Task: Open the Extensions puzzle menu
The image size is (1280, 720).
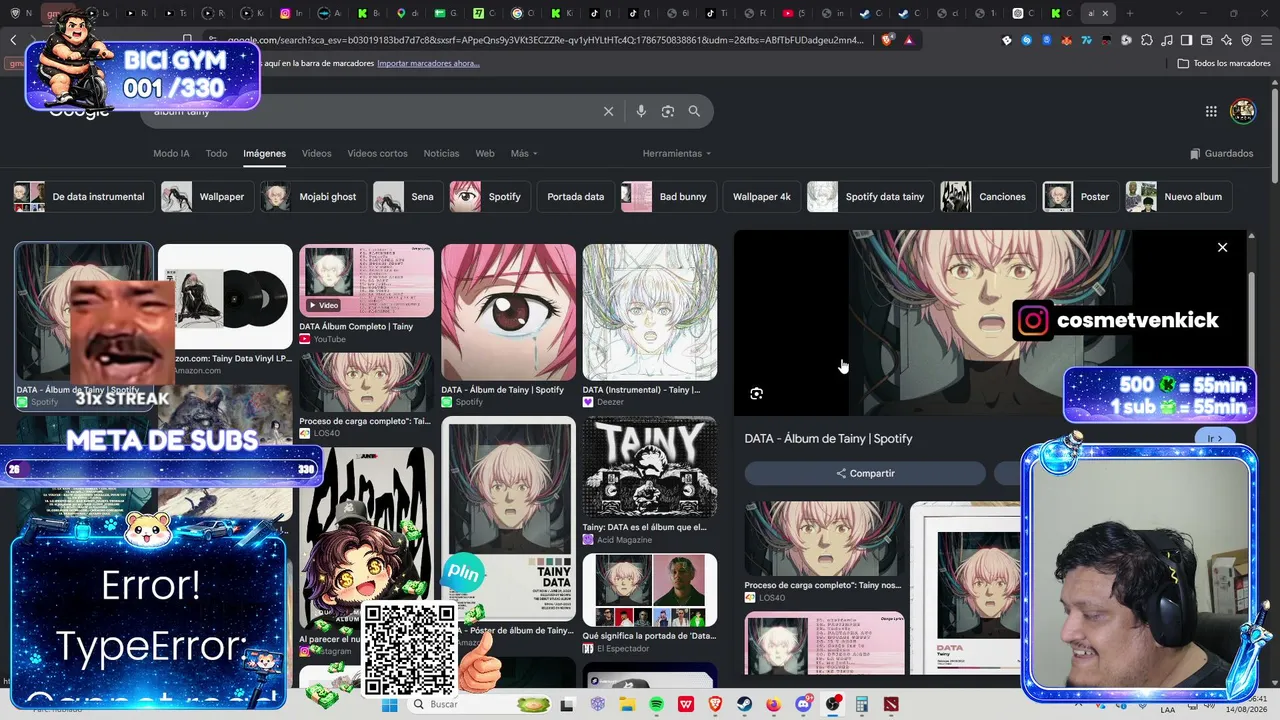Action: pyautogui.click(x=1146, y=40)
